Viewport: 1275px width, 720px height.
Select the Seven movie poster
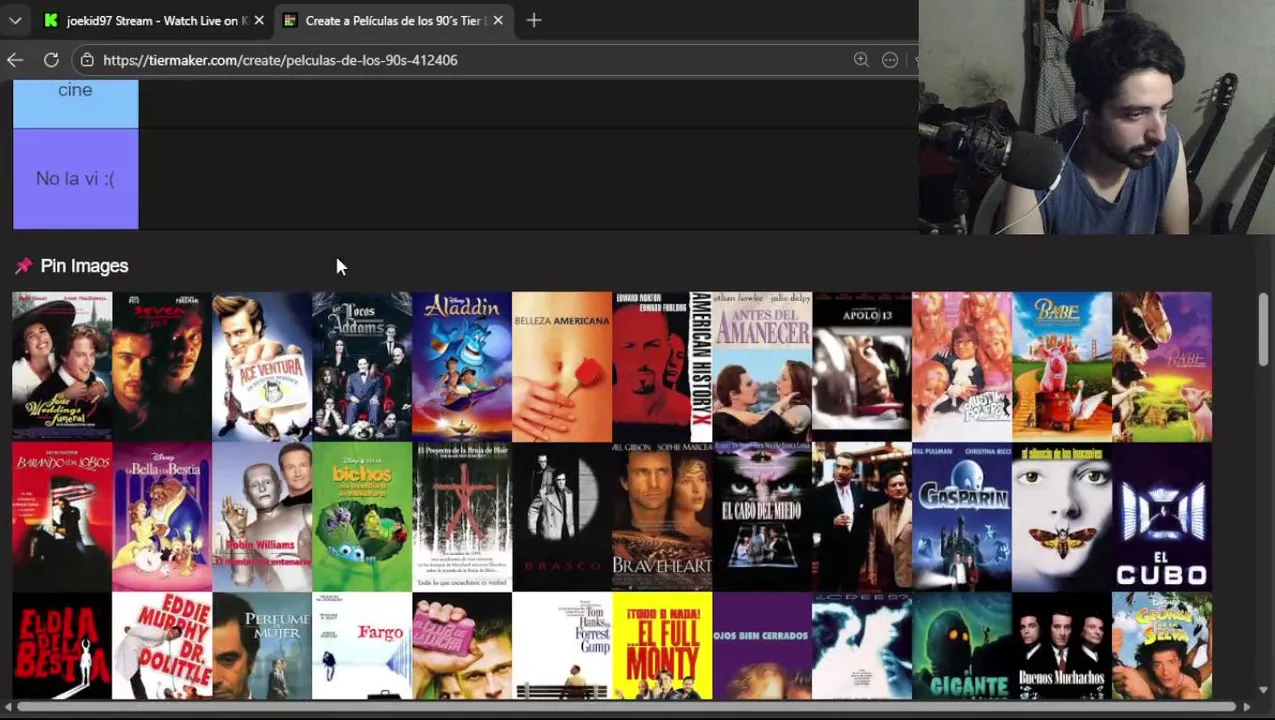pyautogui.click(x=162, y=366)
